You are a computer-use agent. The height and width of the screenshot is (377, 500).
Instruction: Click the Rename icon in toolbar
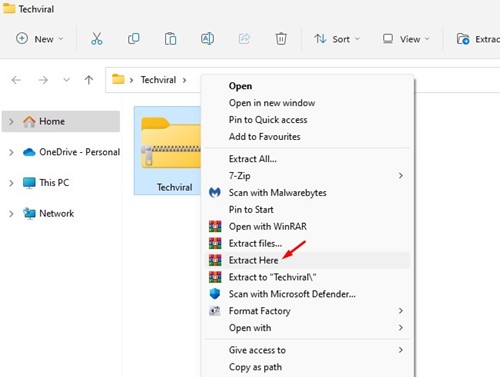click(x=207, y=39)
